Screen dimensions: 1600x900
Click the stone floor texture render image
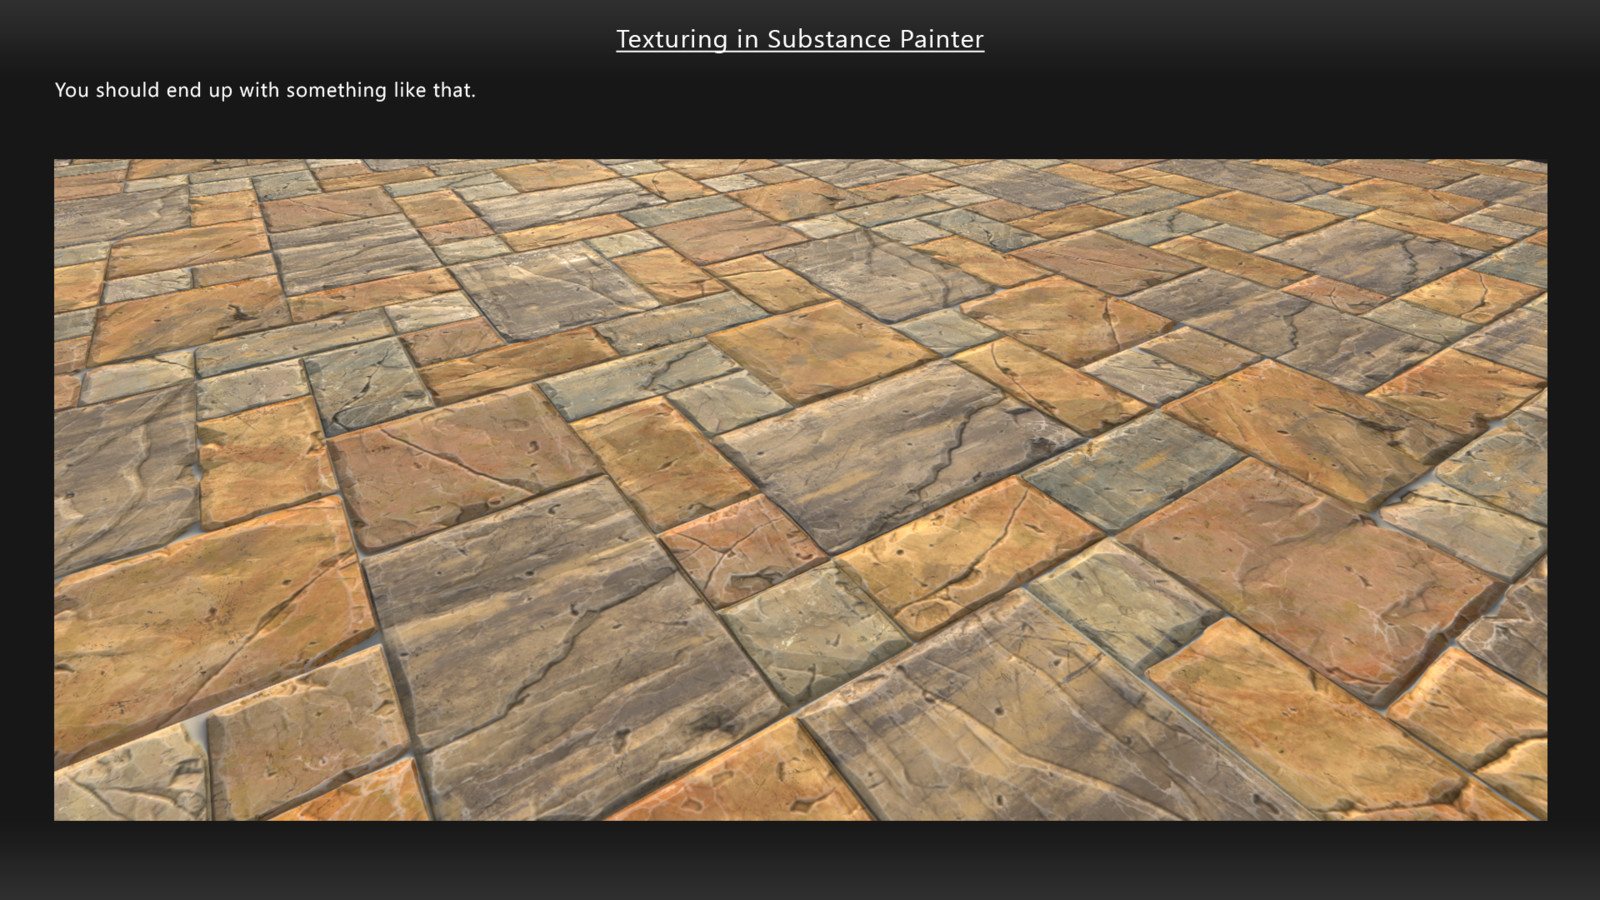click(800, 490)
